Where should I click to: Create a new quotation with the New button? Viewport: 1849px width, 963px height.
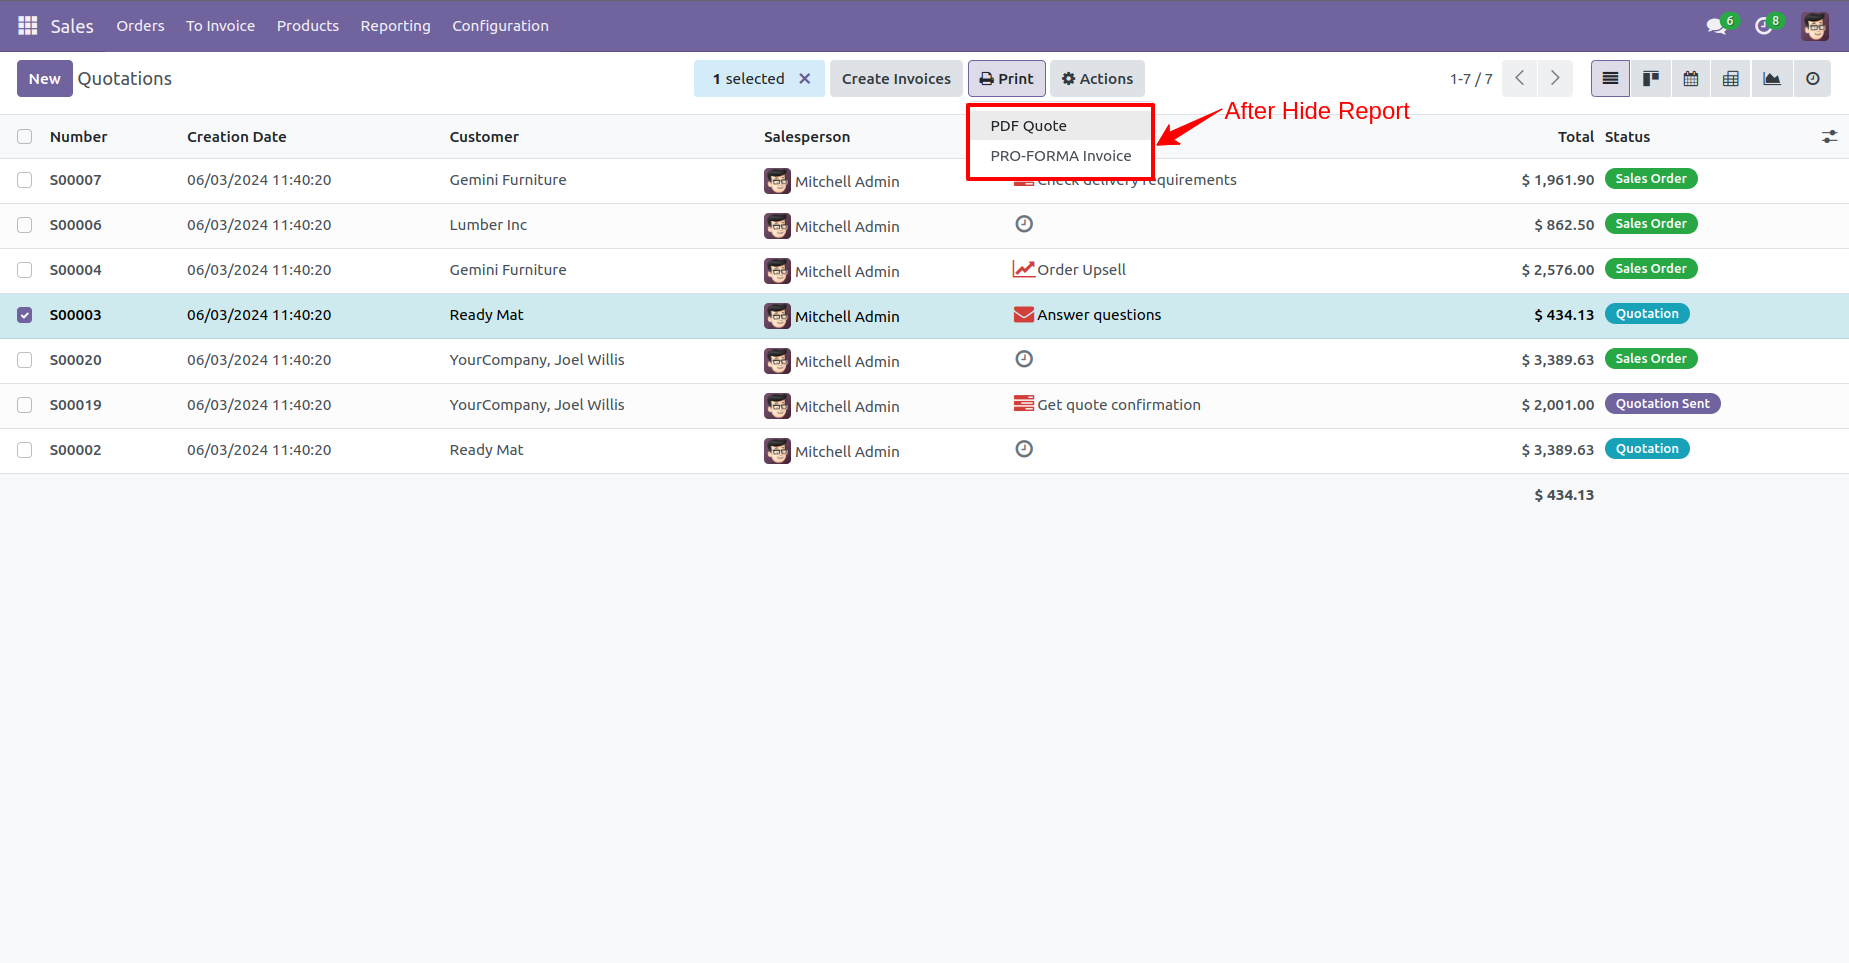44,78
